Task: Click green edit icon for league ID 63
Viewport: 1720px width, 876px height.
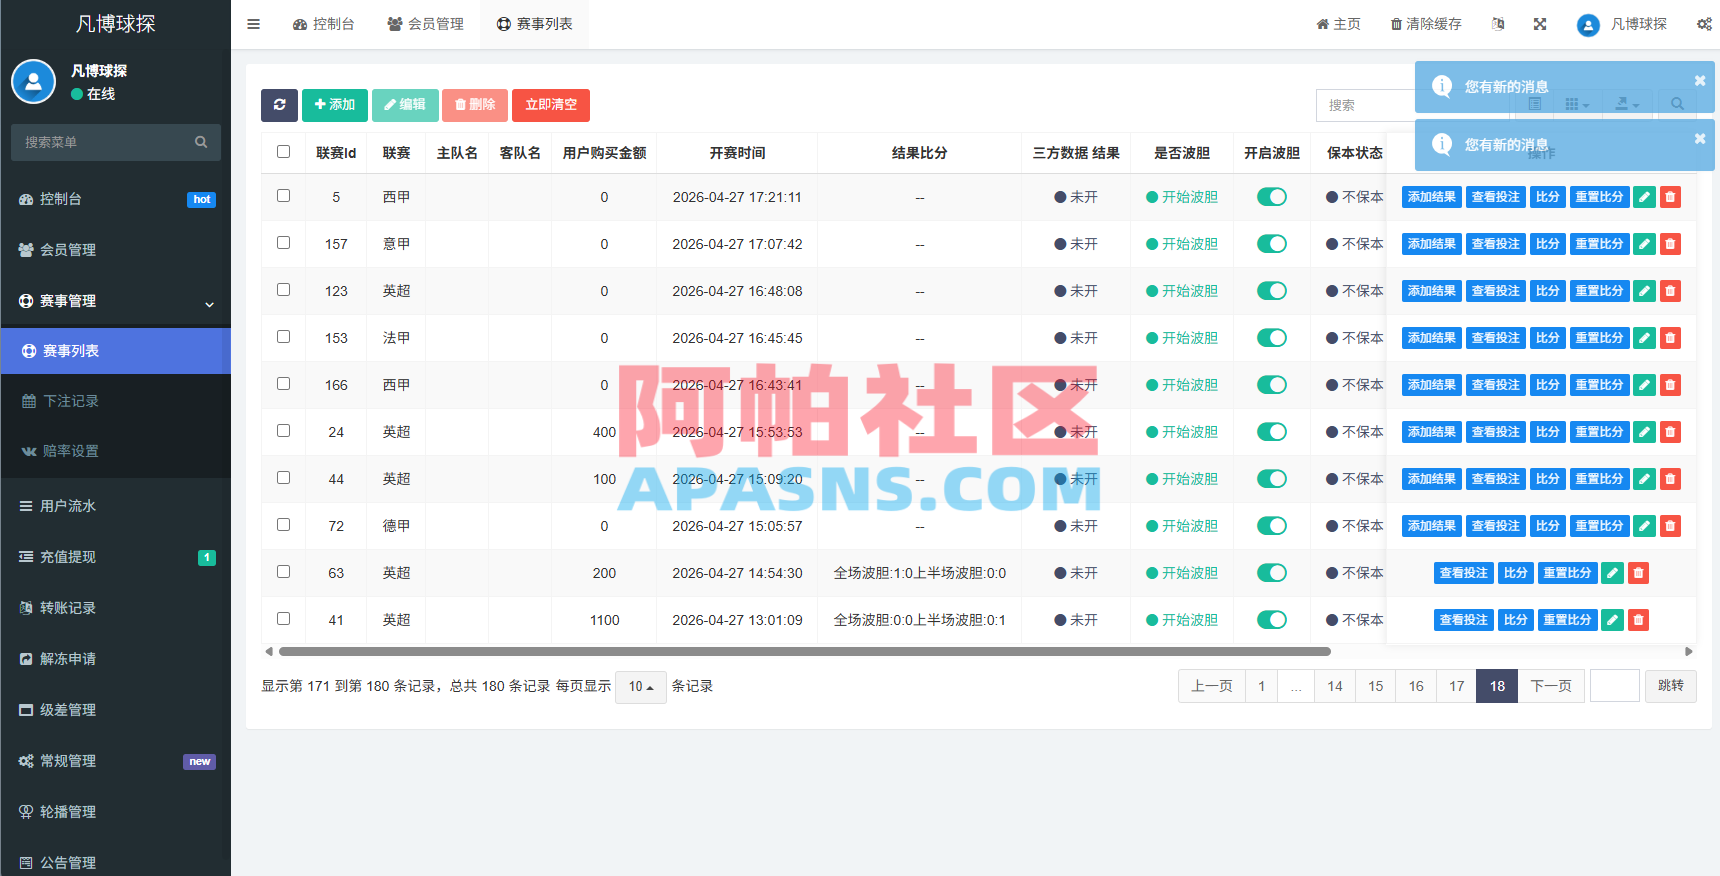Action: [x=1612, y=573]
